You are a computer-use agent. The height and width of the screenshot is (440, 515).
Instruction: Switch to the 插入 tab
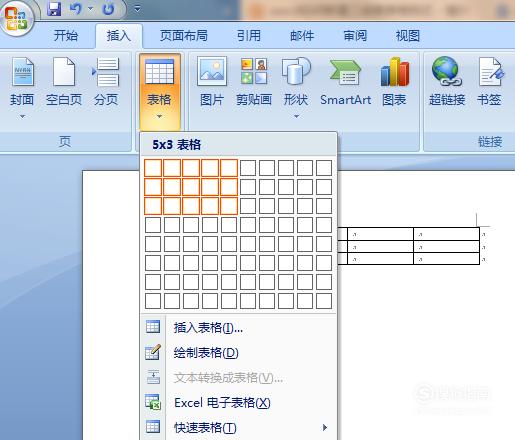tap(119, 35)
